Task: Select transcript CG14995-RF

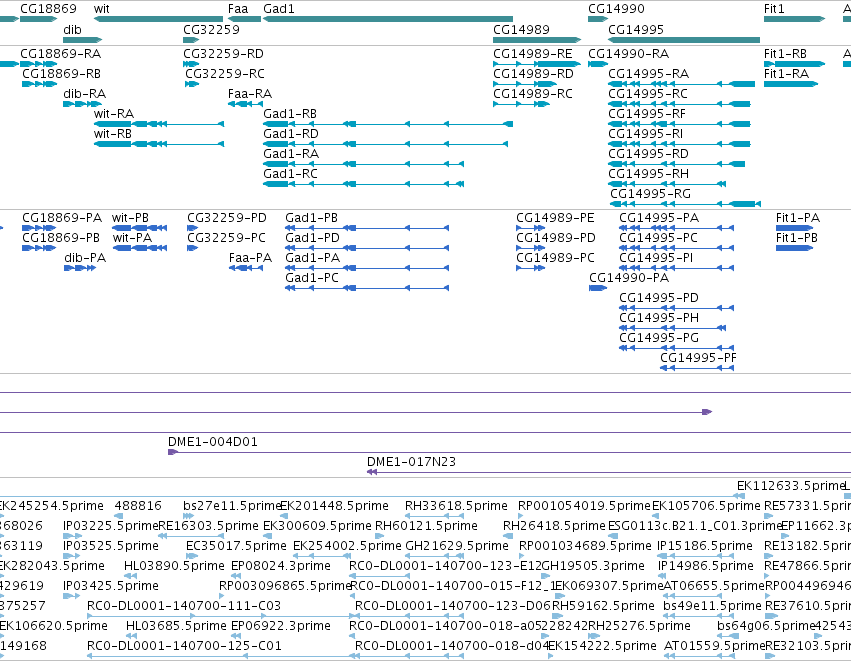Action: [x=679, y=124]
